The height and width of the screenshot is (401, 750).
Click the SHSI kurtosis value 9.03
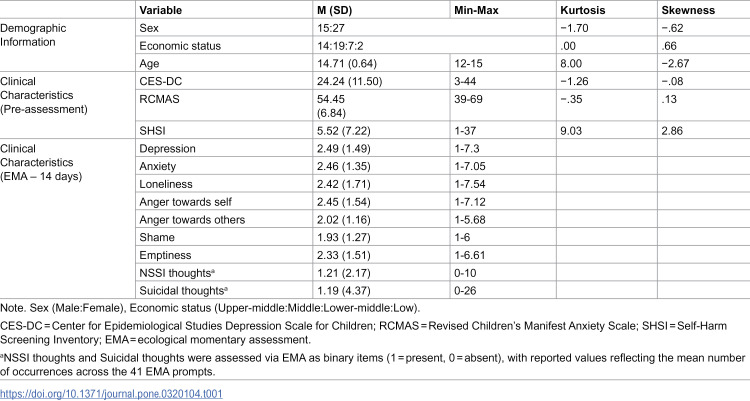571,131
